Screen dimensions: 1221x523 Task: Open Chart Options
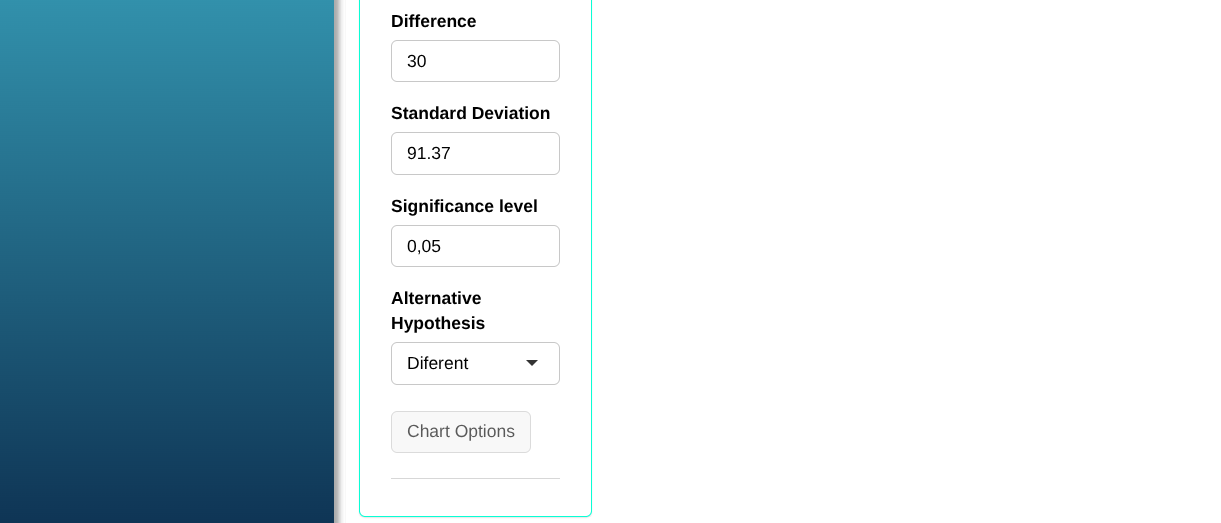461,432
